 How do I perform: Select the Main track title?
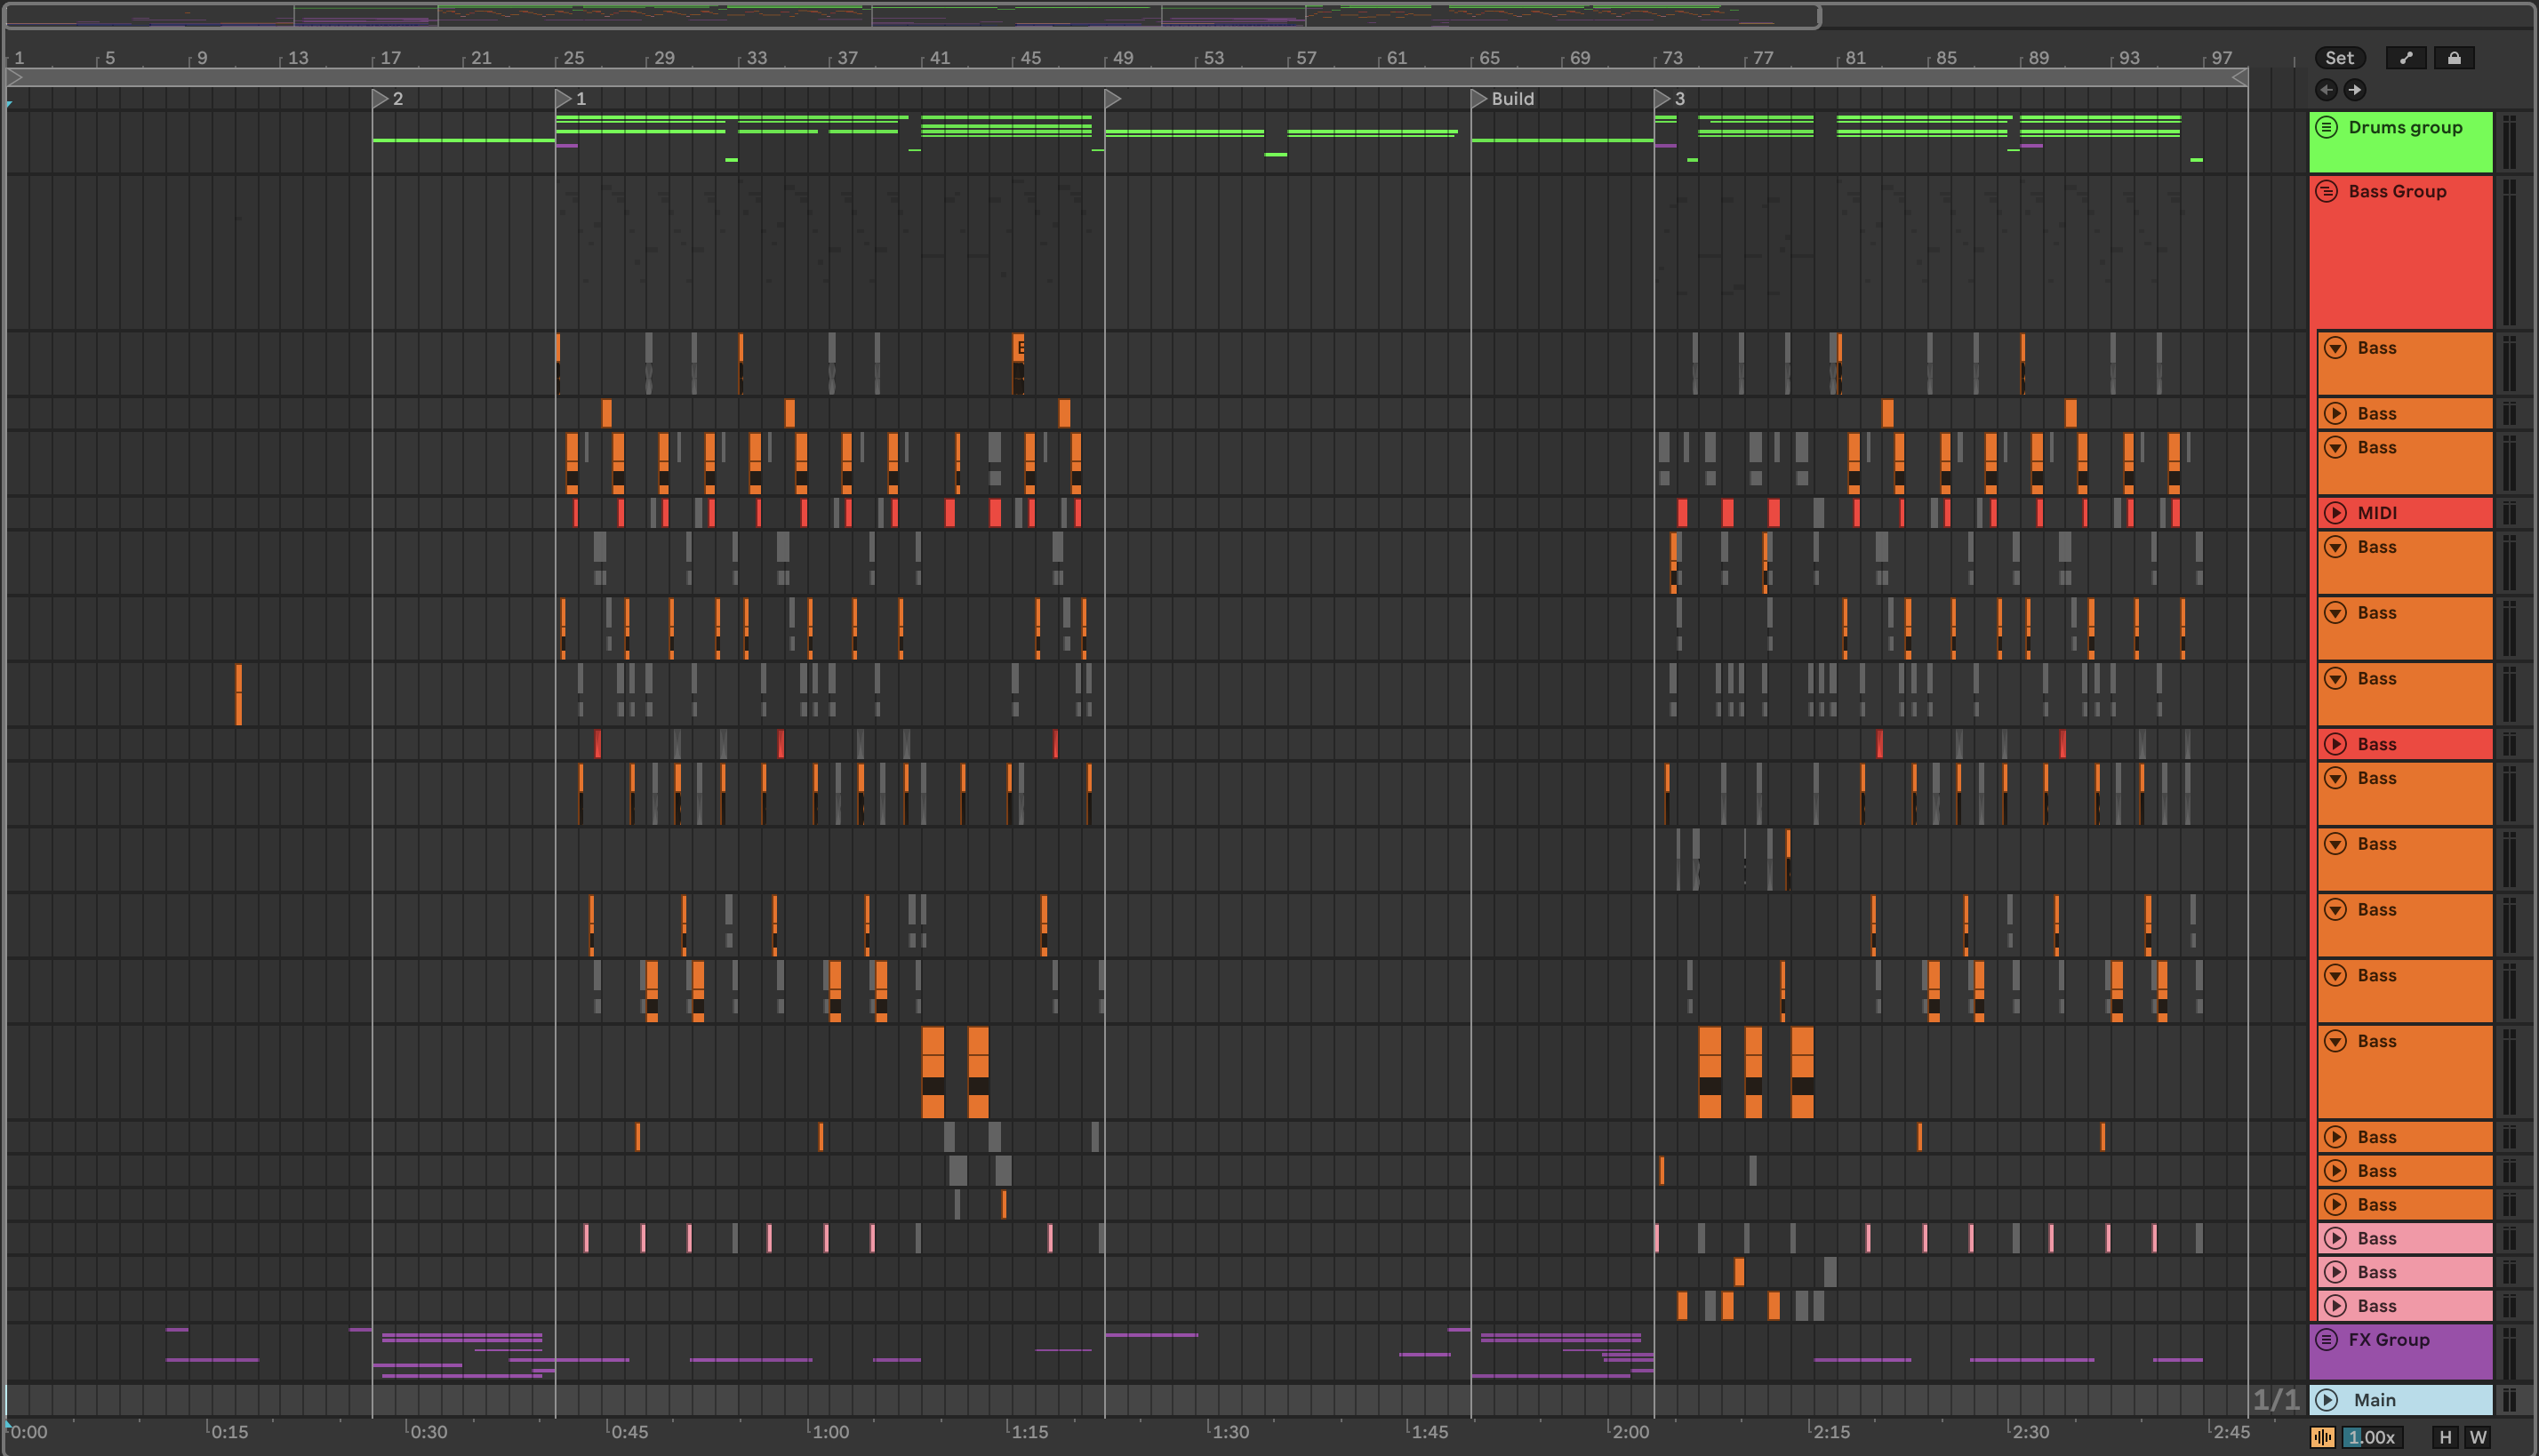2374,1400
